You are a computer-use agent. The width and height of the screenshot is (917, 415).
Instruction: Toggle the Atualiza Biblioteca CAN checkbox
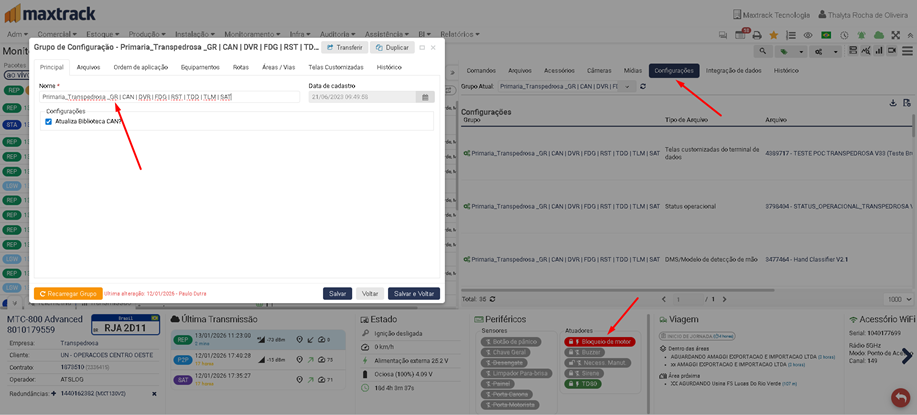(x=48, y=121)
